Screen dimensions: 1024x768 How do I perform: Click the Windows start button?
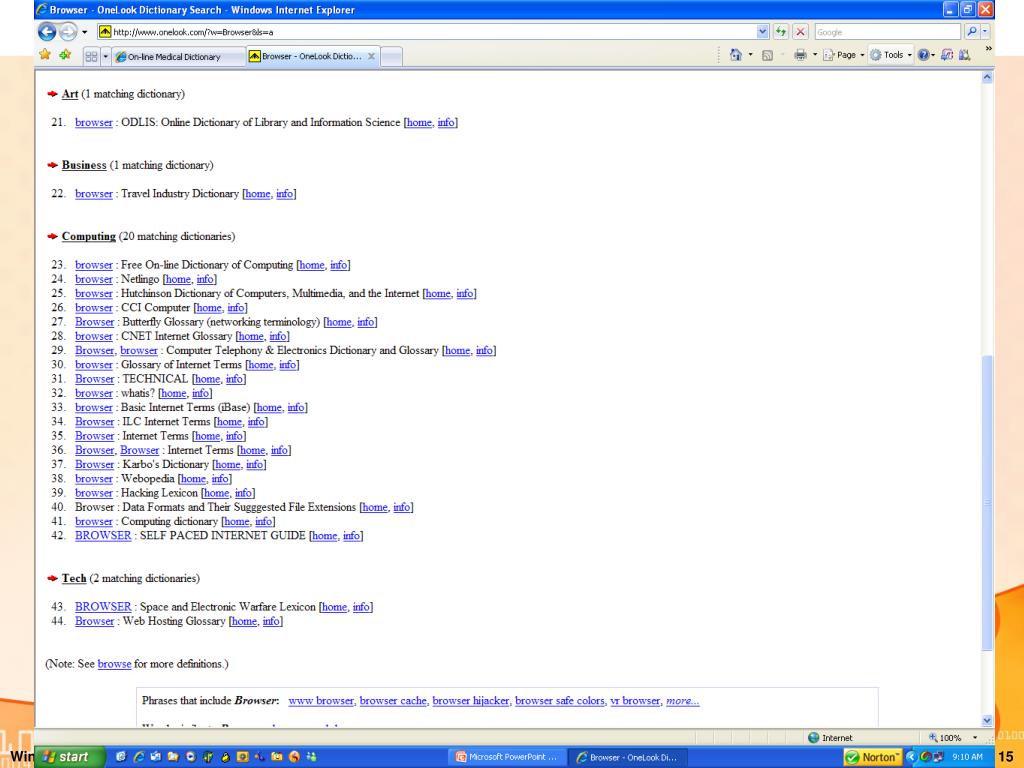[x=69, y=757]
